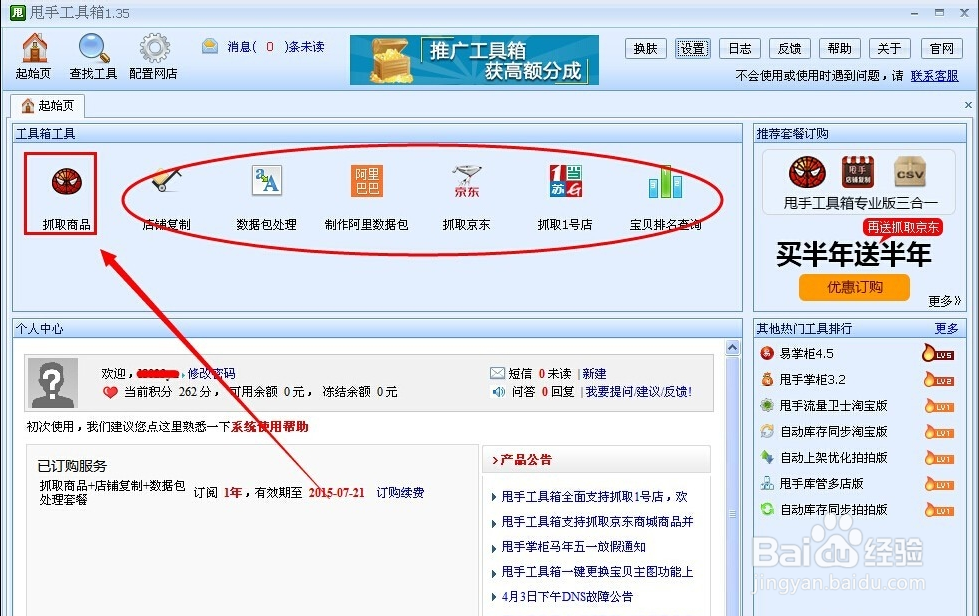This screenshot has height=616, width=979.
Task: Click 甩手工具箱专业版三合一 label
Action: click(861, 203)
